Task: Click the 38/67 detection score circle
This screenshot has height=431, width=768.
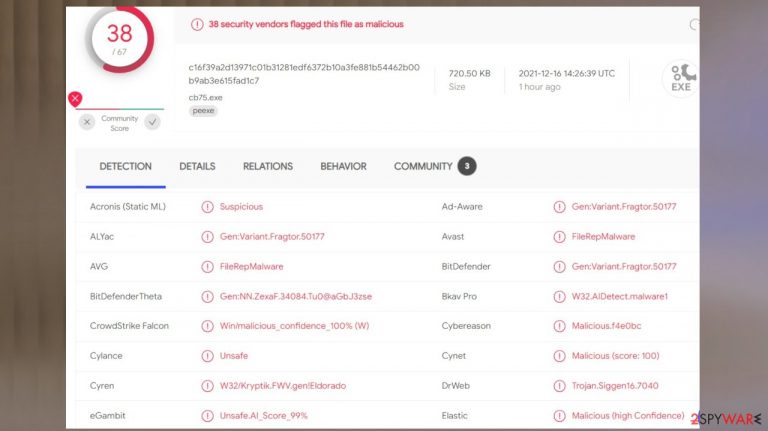Action: (120, 39)
